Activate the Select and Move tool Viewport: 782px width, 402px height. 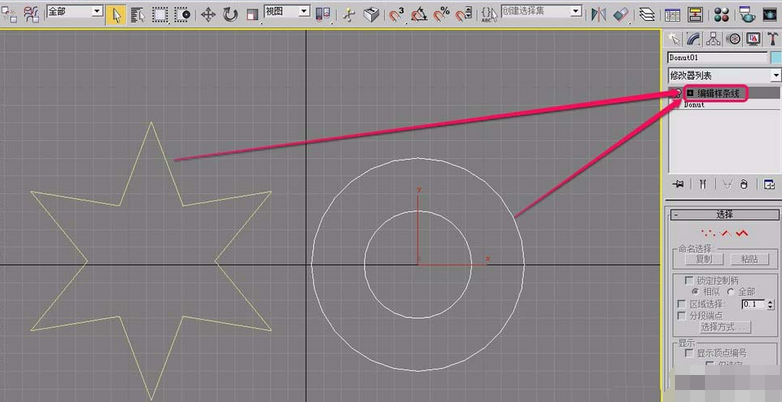[x=208, y=15]
